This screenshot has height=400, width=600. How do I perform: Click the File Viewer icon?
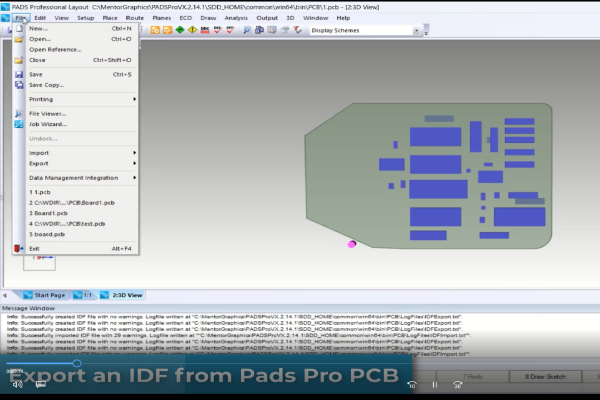(19, 113)
